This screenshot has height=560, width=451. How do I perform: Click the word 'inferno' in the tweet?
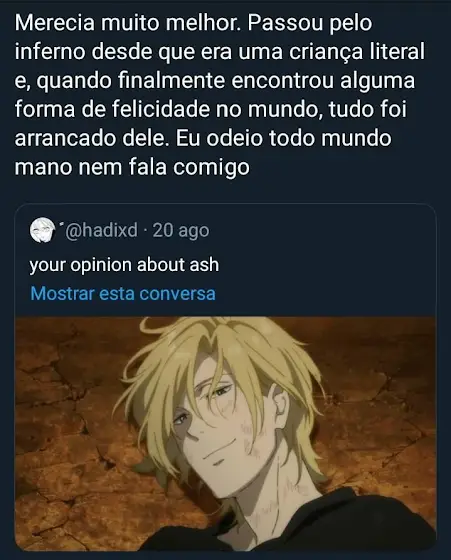point(50,52)
